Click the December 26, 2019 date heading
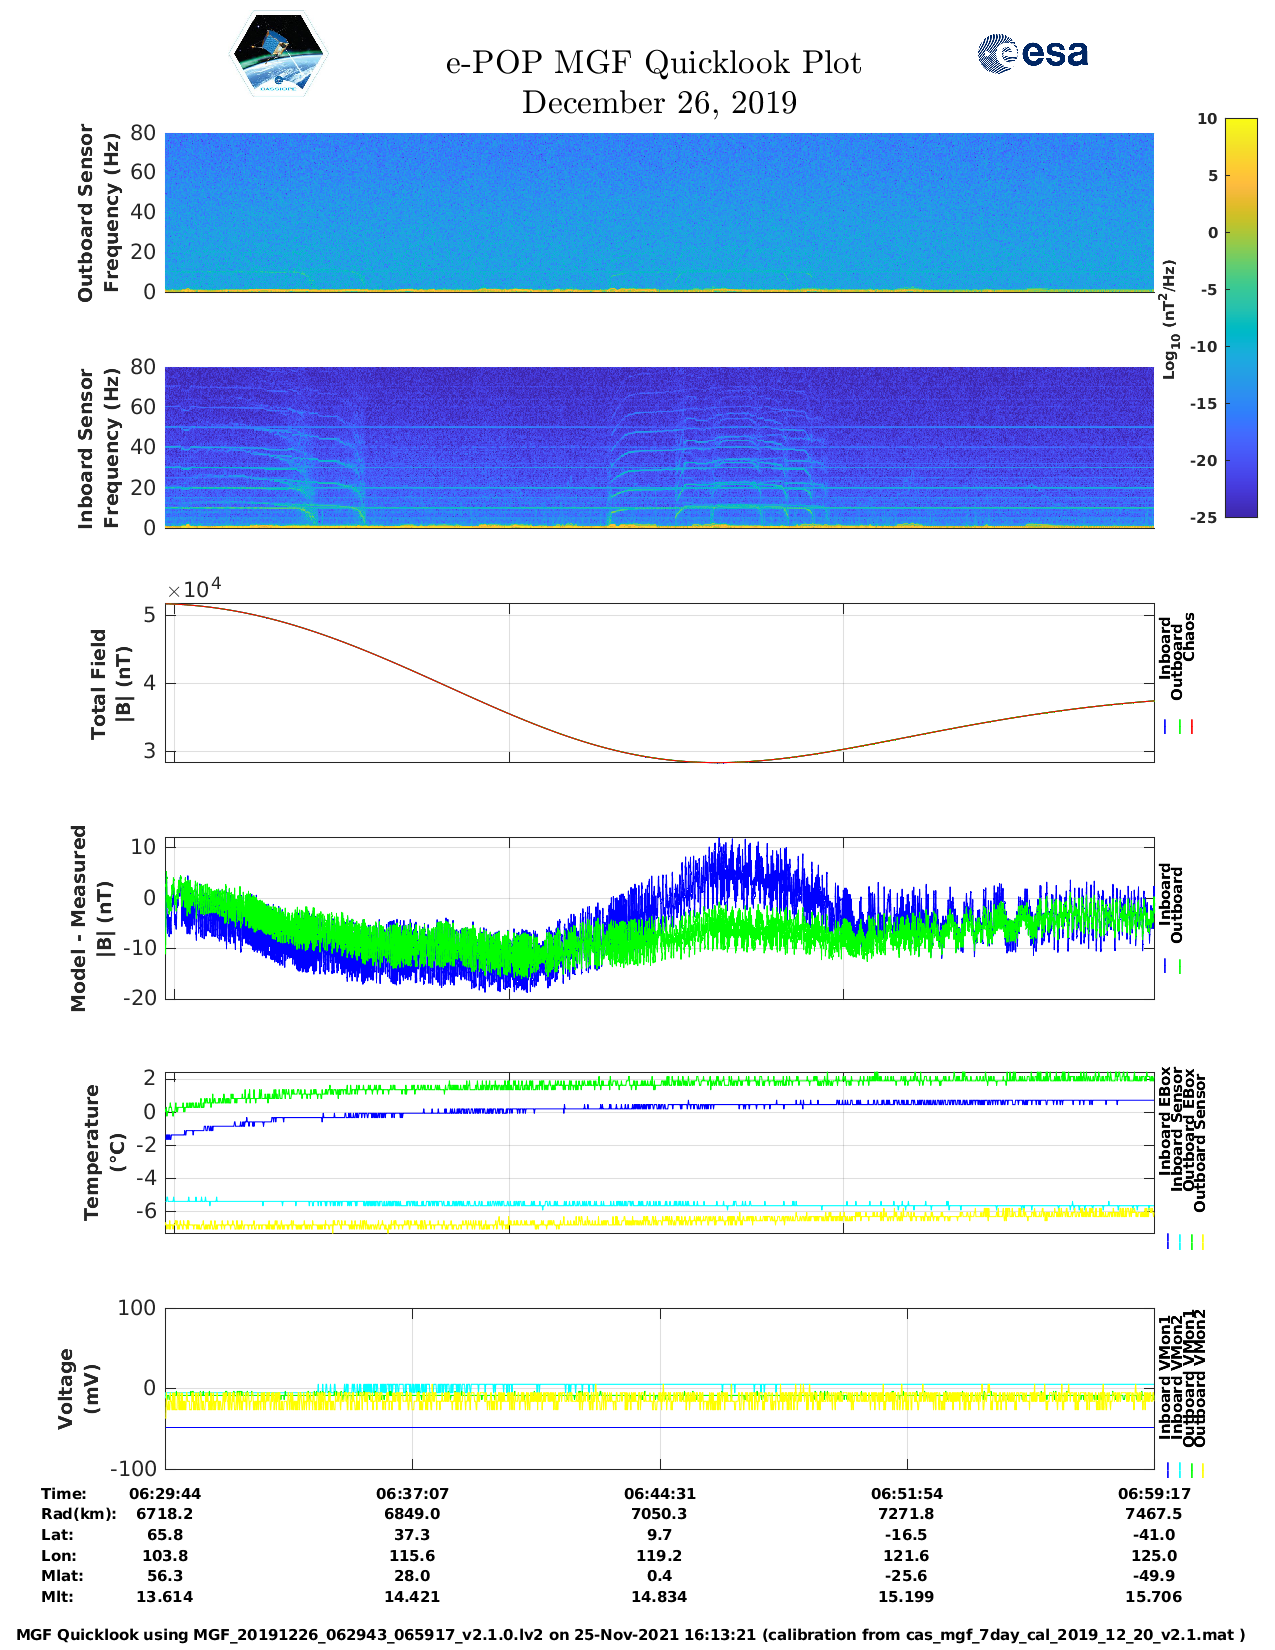The height and width of the screenshot is (1650, 1275). (659, 103)
